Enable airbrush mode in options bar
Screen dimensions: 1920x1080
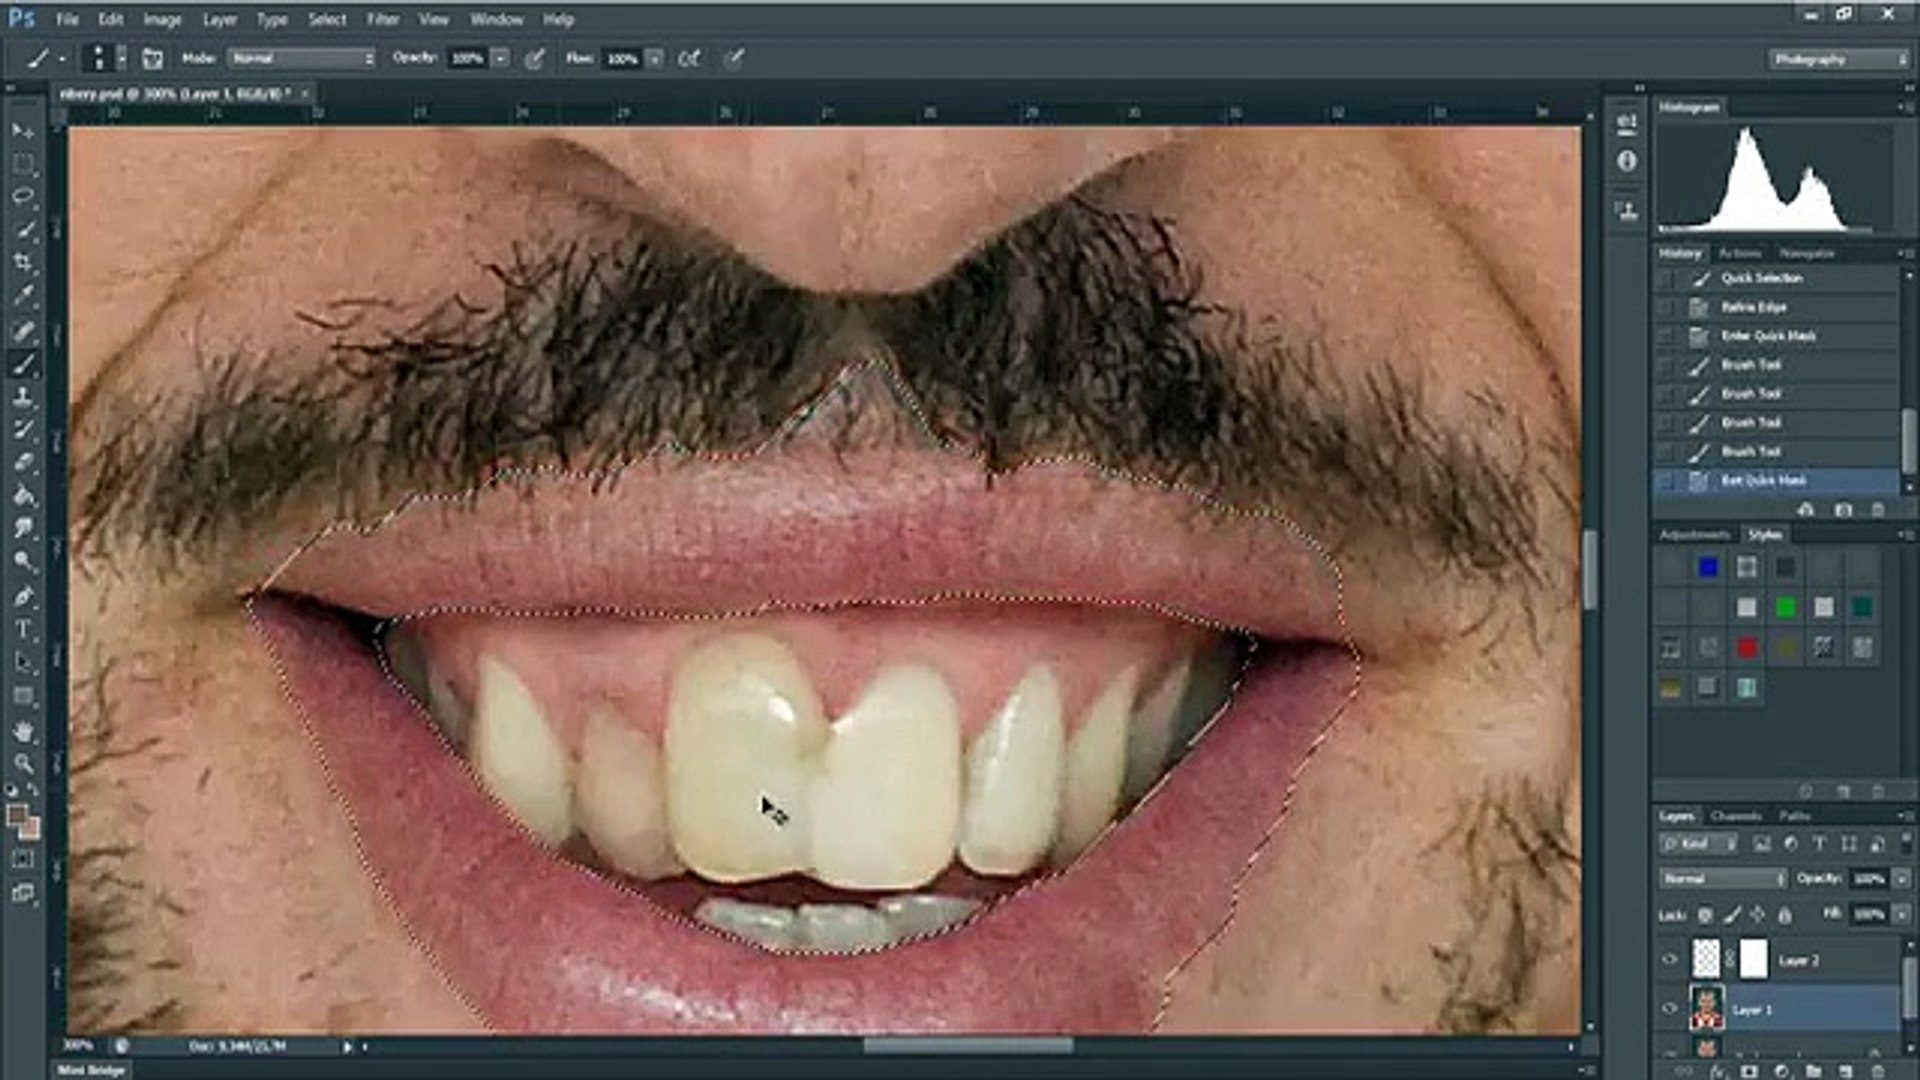(689, 59)
